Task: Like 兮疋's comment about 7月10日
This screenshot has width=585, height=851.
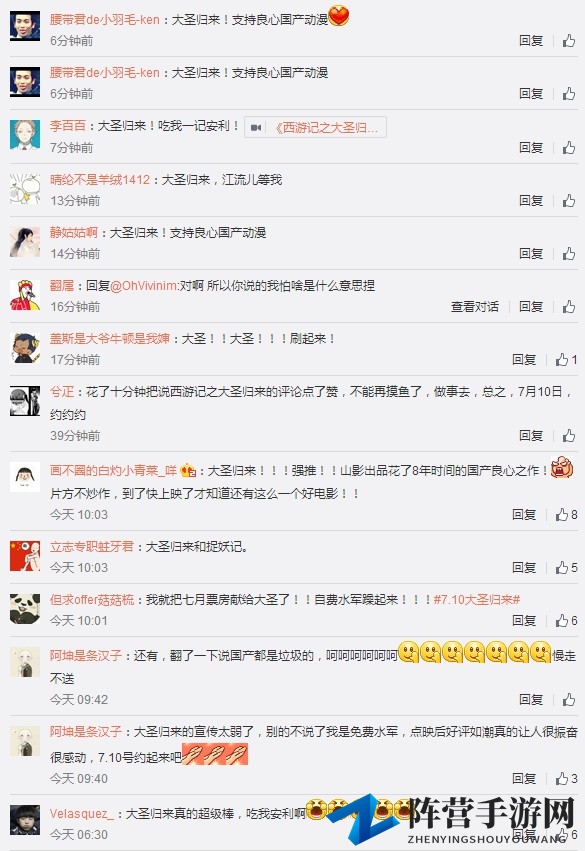Action: (569, 435)
